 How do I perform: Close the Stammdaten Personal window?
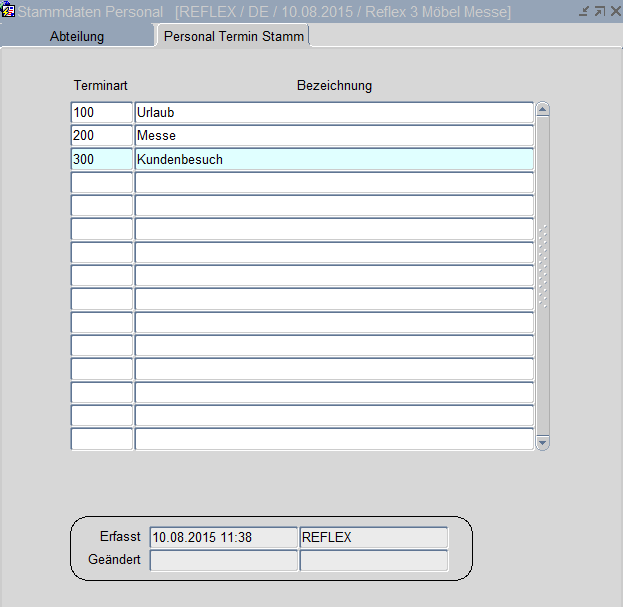click(x=613, y=11)
